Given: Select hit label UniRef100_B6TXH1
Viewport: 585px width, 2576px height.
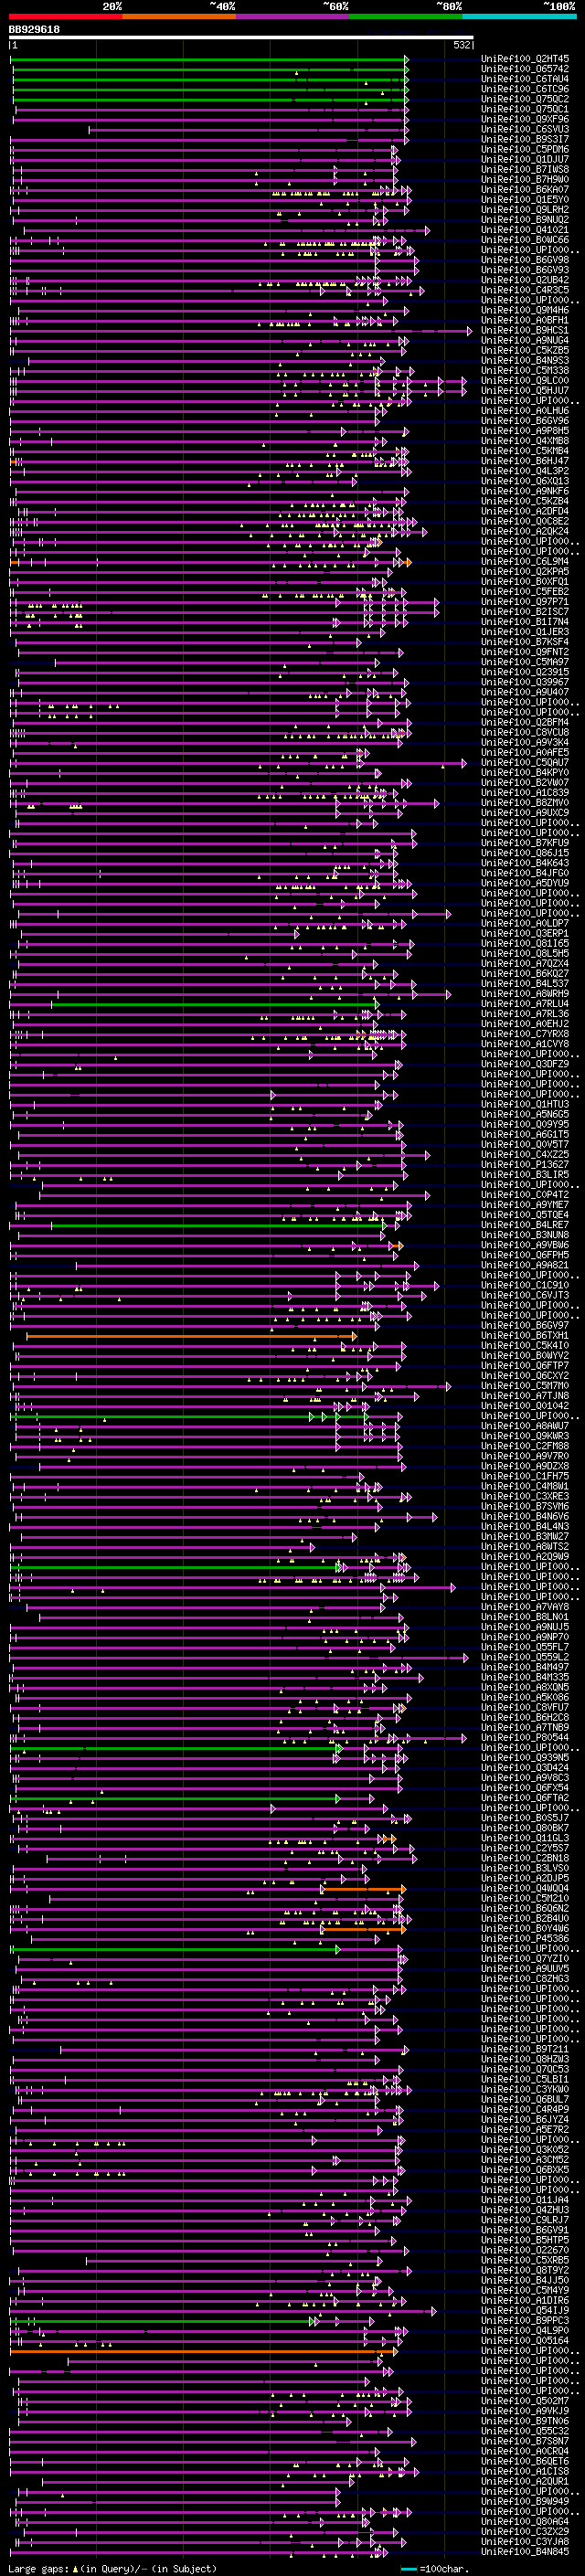Looking at the screenshot, I should coord(525,1335).
